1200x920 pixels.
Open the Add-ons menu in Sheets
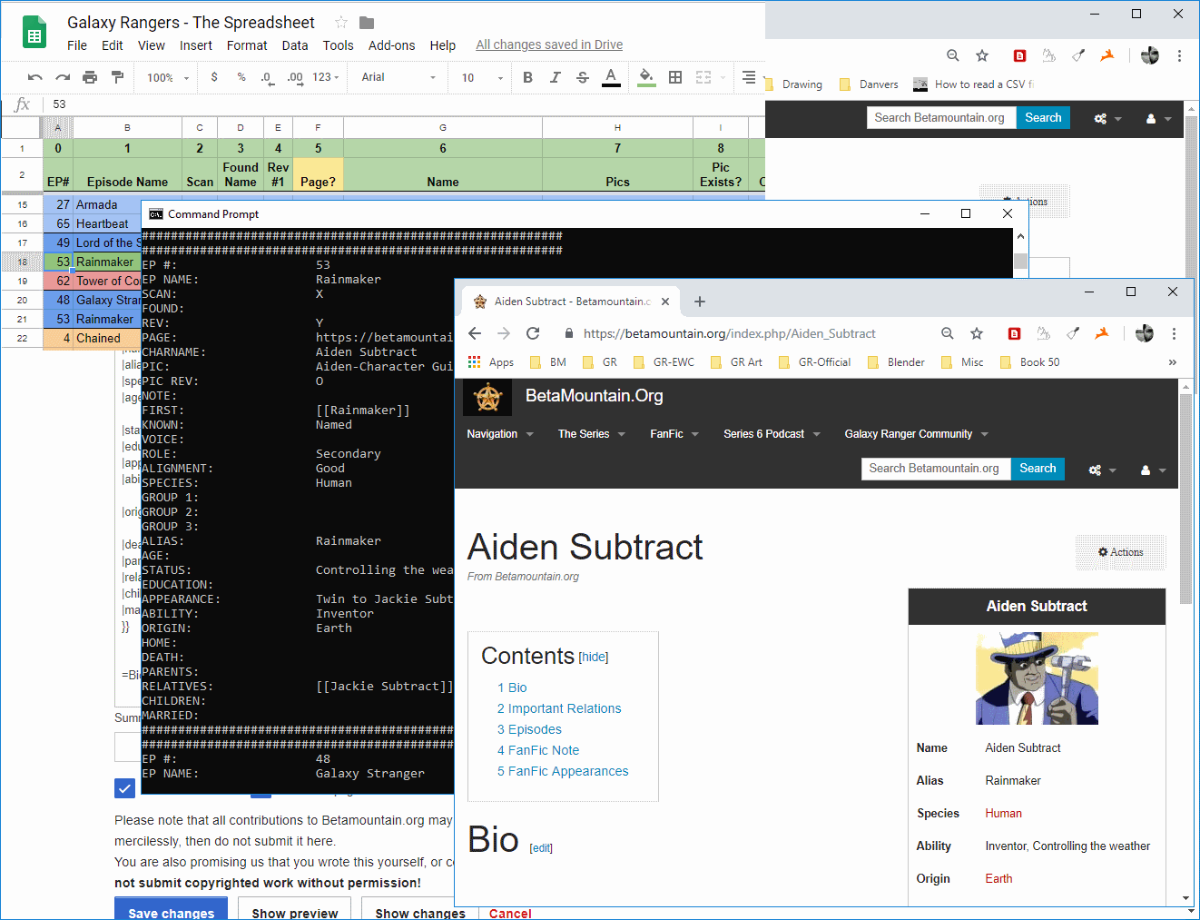392,45
